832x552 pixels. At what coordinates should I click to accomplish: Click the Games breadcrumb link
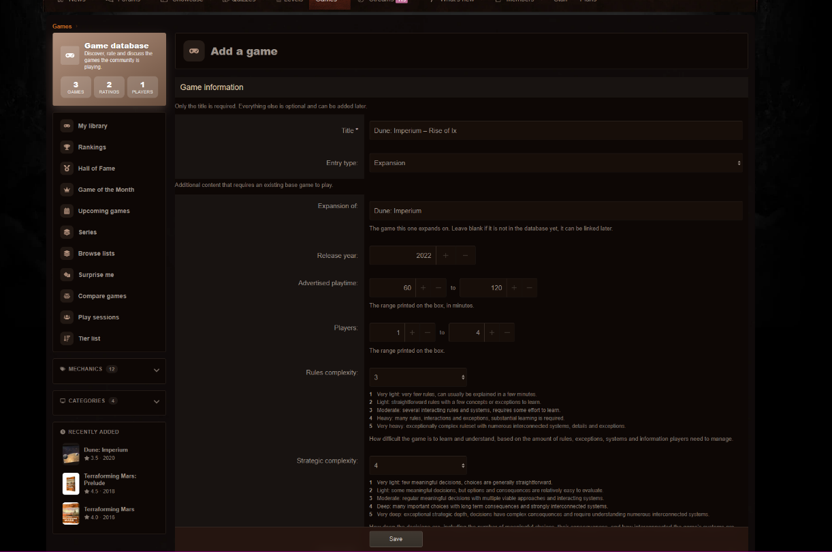tap(62, 26)
